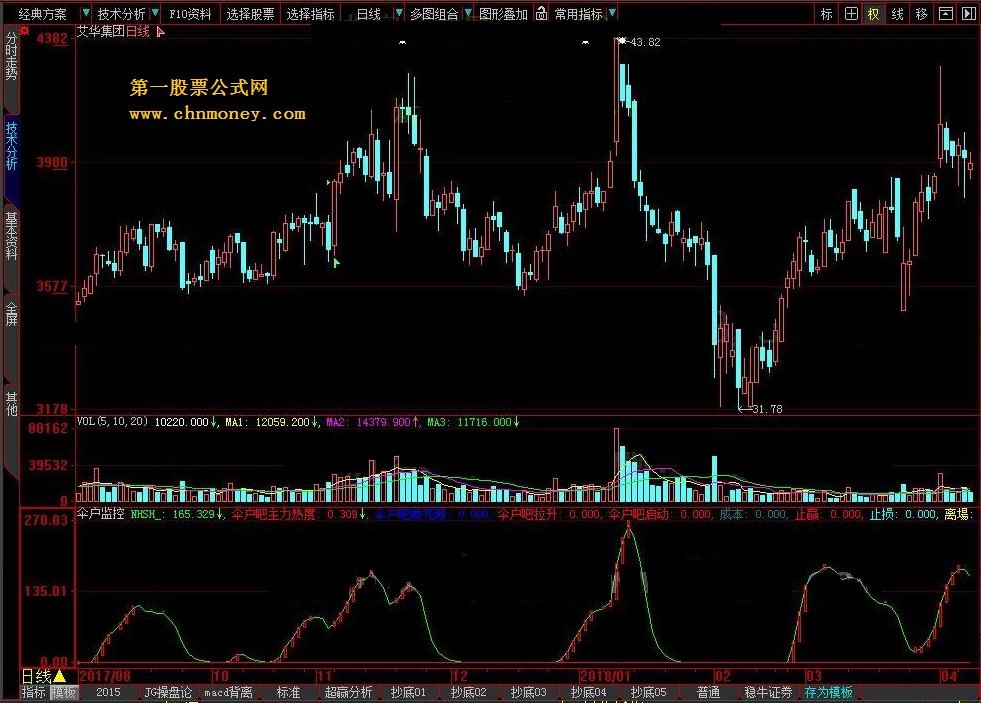Select the 抄底04 template tab
Viewport: 981px width, 703px height.
589,692
